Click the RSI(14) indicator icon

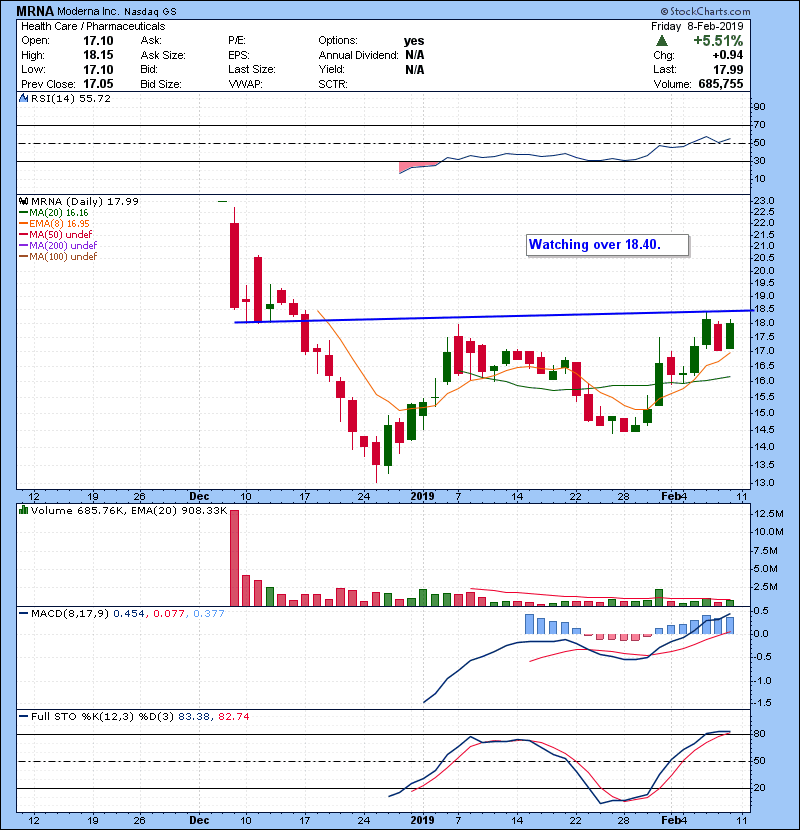[x=23, y=98]
